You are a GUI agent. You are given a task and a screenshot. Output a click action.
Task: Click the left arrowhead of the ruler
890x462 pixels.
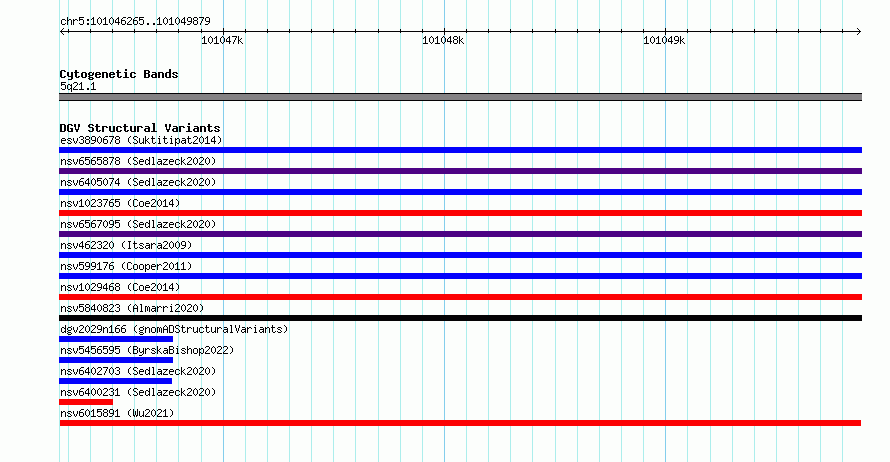(62, 32)
